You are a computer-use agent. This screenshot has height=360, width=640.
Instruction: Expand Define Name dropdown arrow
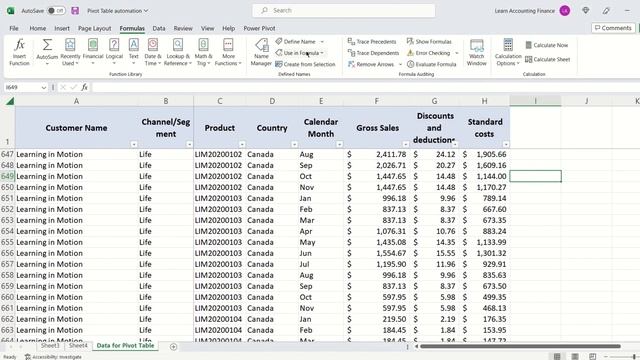pos(322,42)
